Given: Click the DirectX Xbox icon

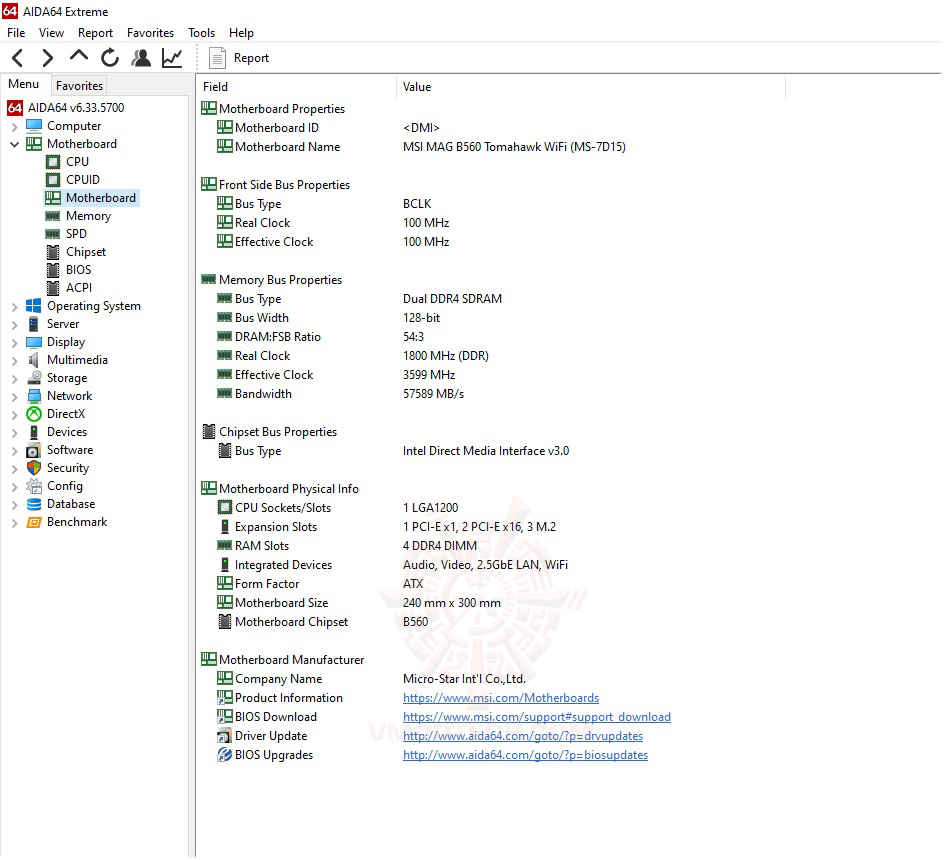Looking at the screenshot, I should 34,414.
